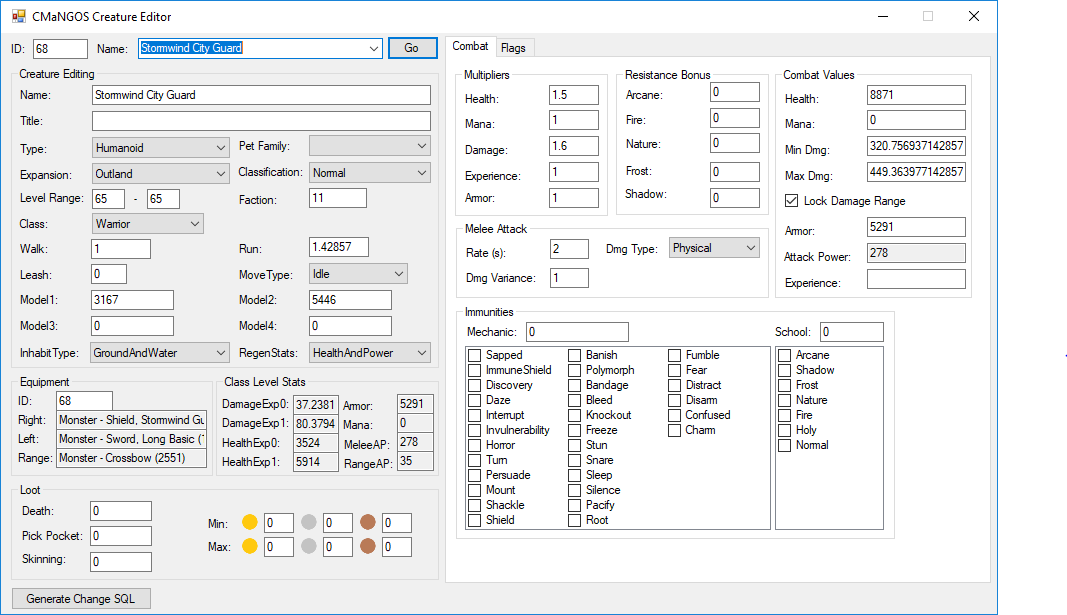Check the Polymorph immunity box
The width and height of the screenshot is (1067, 615).
[x=575, y=370]
